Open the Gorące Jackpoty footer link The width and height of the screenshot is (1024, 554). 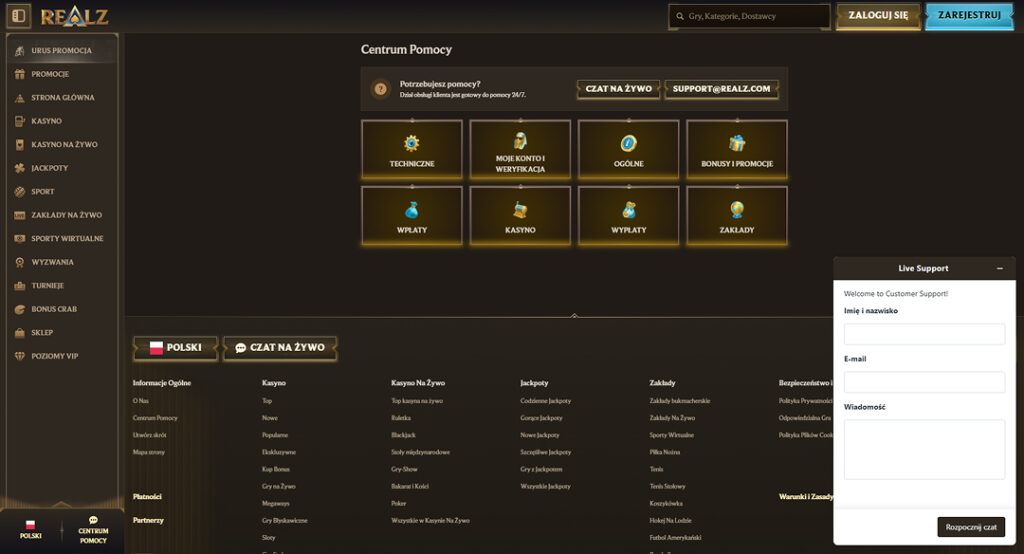pos(541,417)
